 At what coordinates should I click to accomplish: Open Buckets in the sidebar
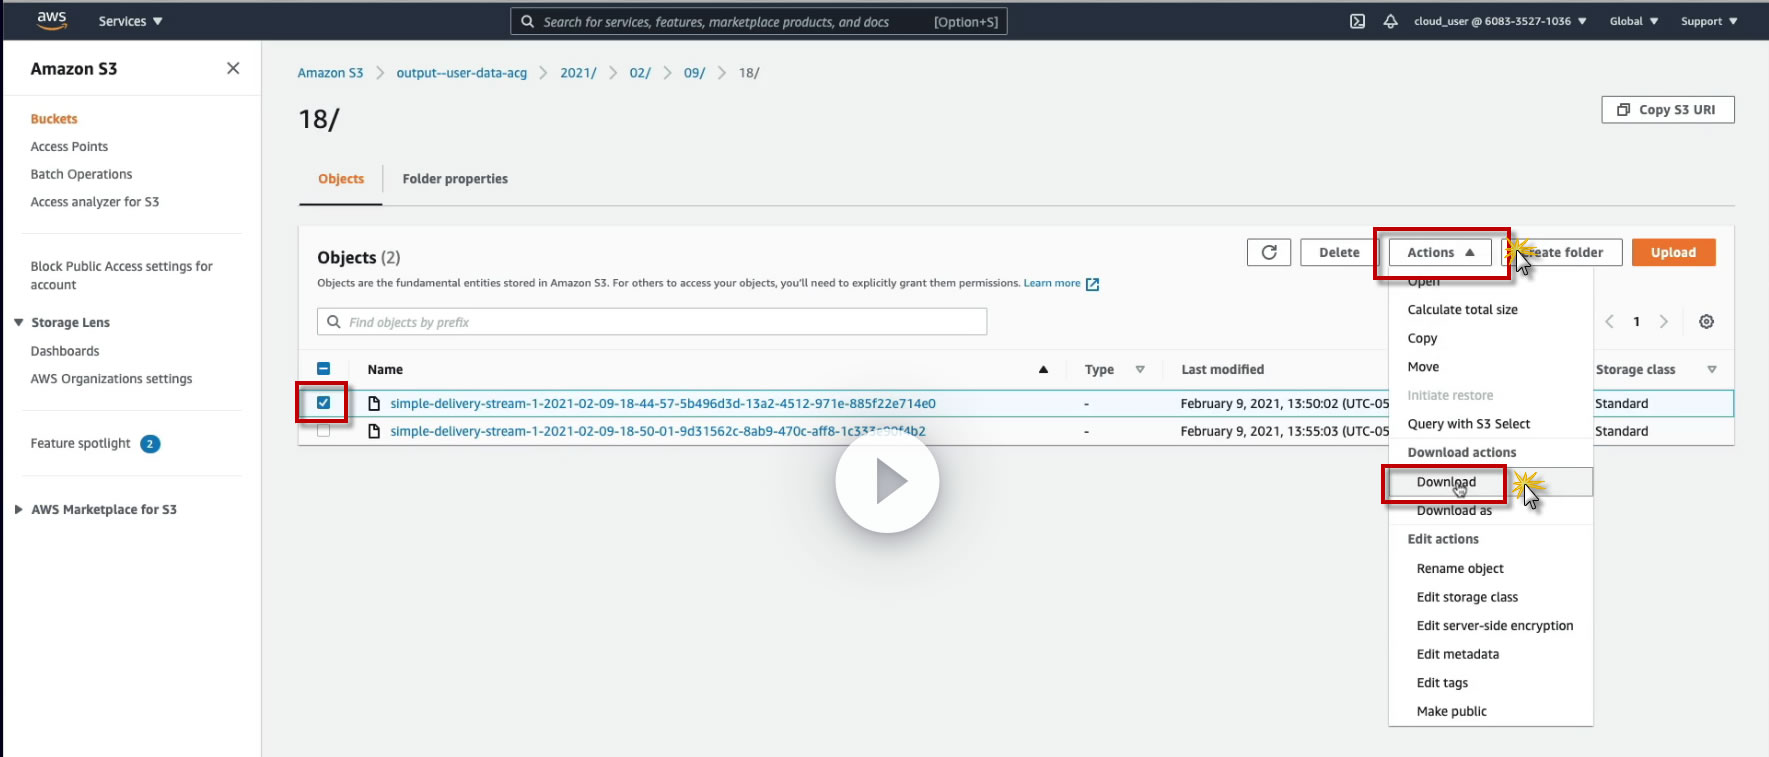coord(54,119)
